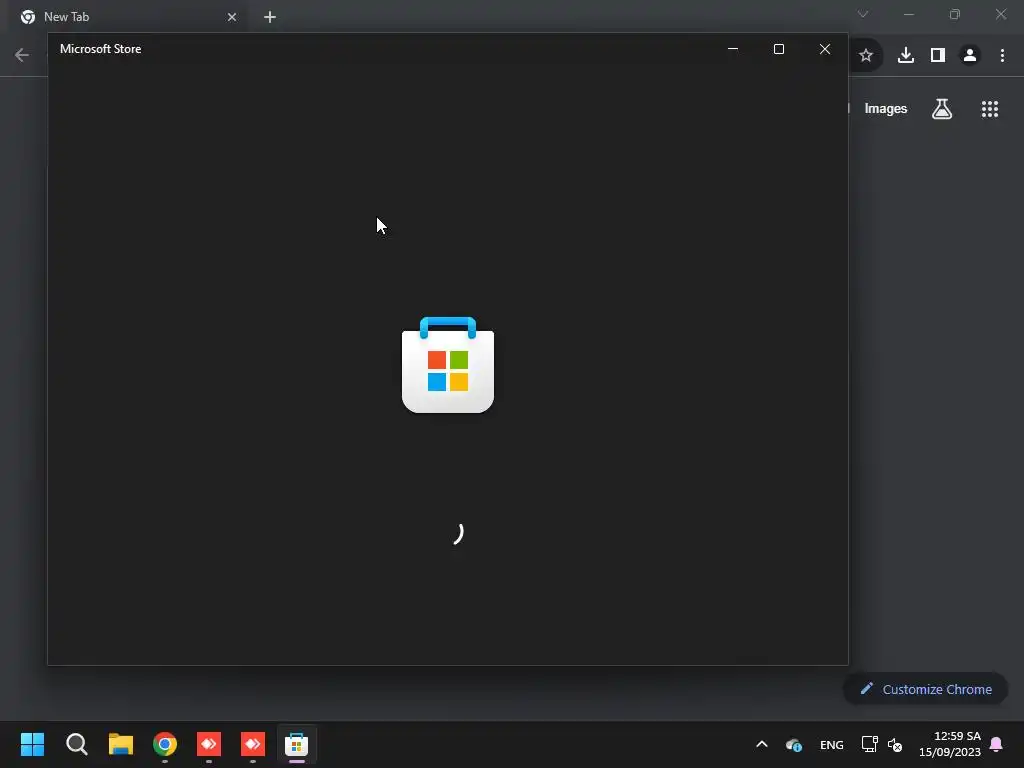This screenshot has height=768, width=1024.
Task: Show hidden system tray icons
Action: (761, 744)
